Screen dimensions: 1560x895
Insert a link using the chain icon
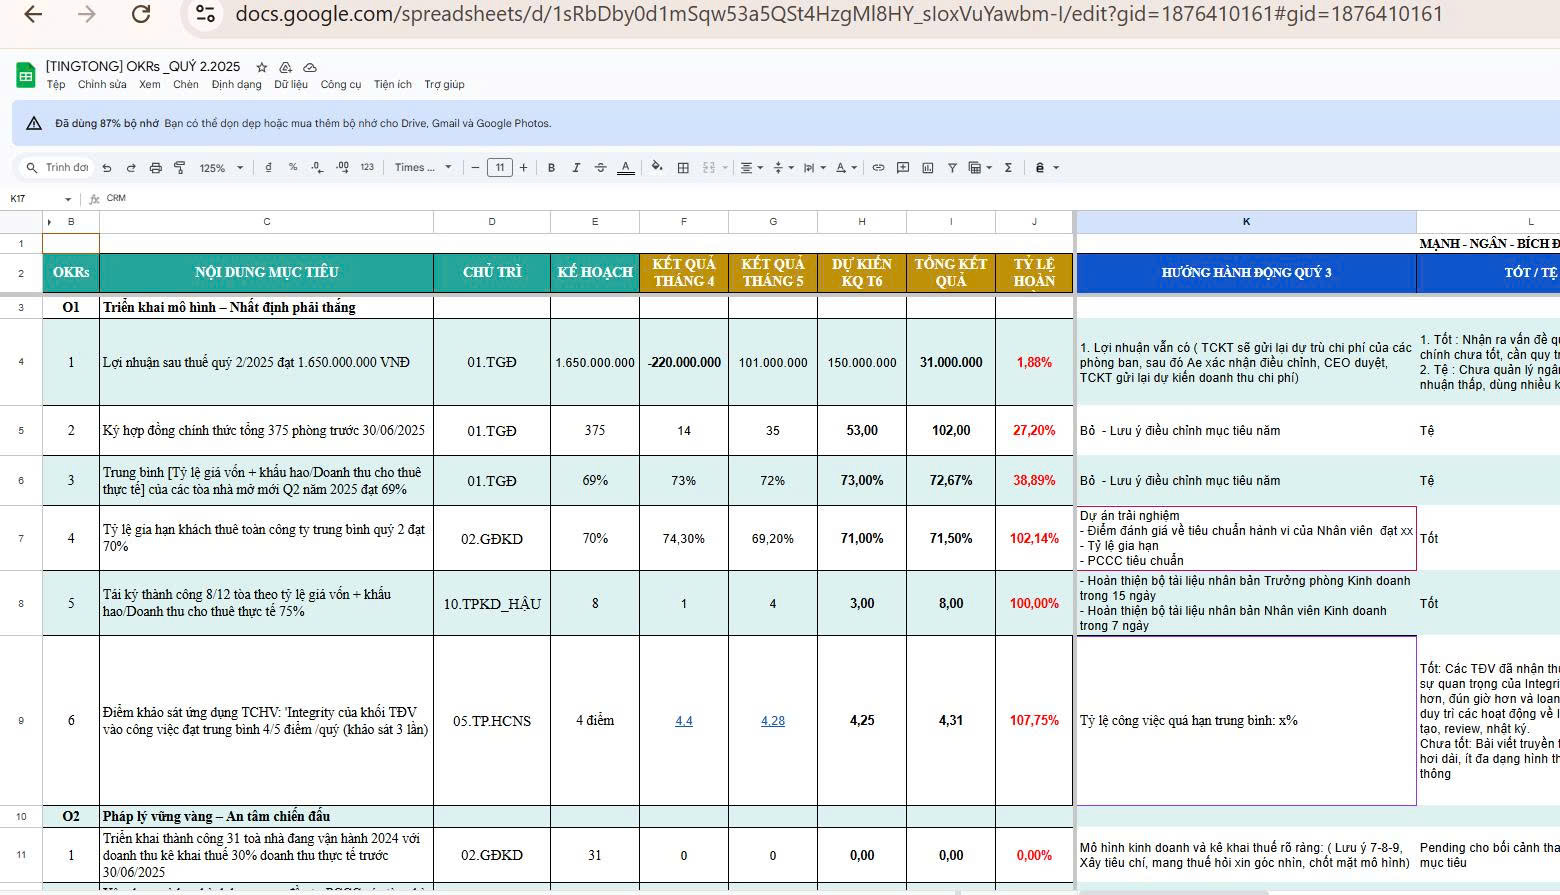point(878,168)
